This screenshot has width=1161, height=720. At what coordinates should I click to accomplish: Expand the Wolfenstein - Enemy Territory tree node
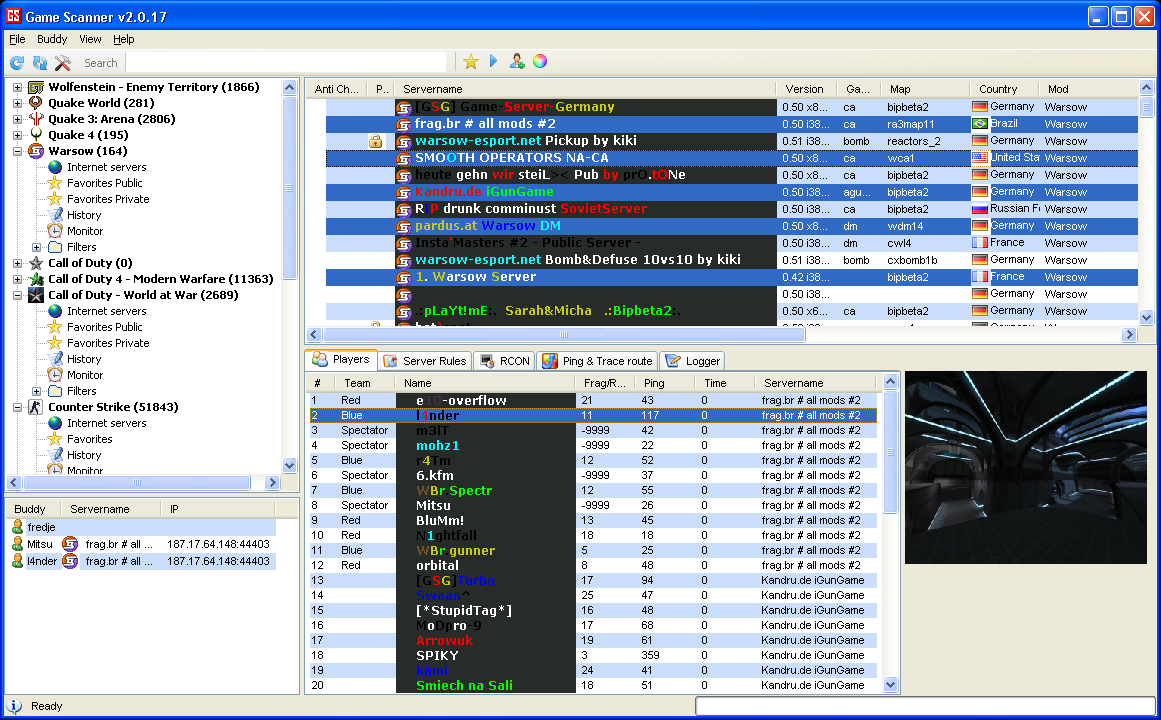pos(17,87)
